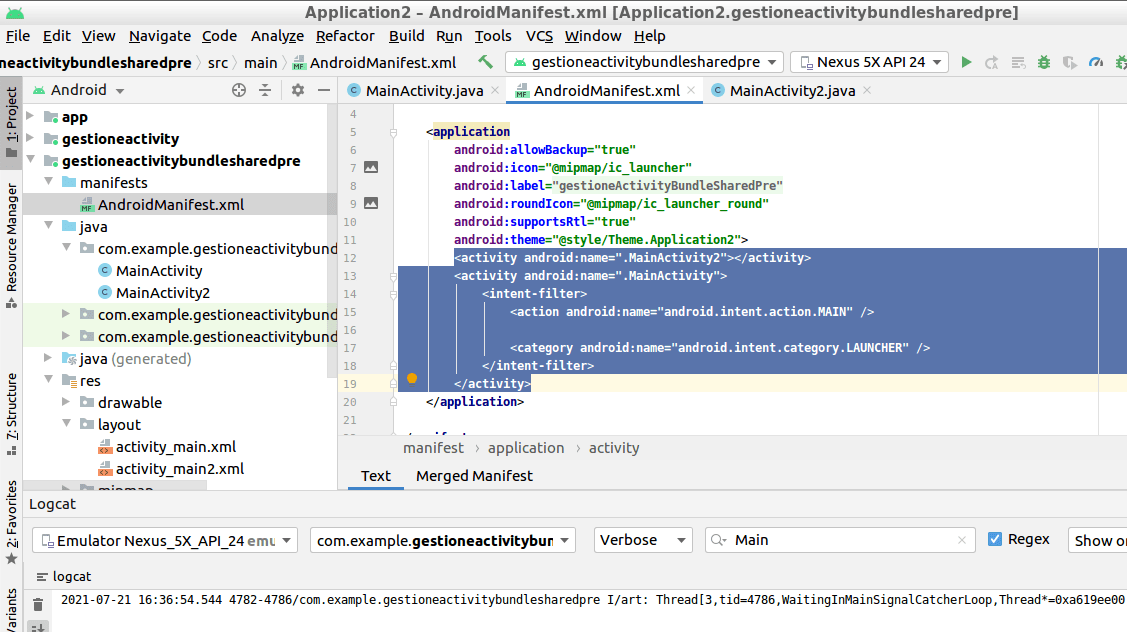Close the AndroidManifest.xml tab
The height and width of the screenshot is (632, 1127).
pyautogui.click(x=691, y=91)
